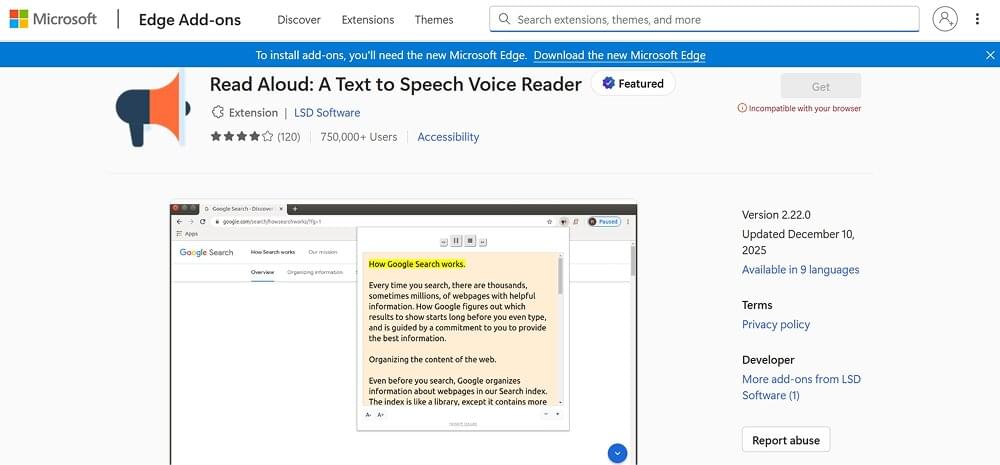Image resolution: width=1000 pixels, height=465 pixels.
Task: Open LSD Software publisher link
Action: 327,113
